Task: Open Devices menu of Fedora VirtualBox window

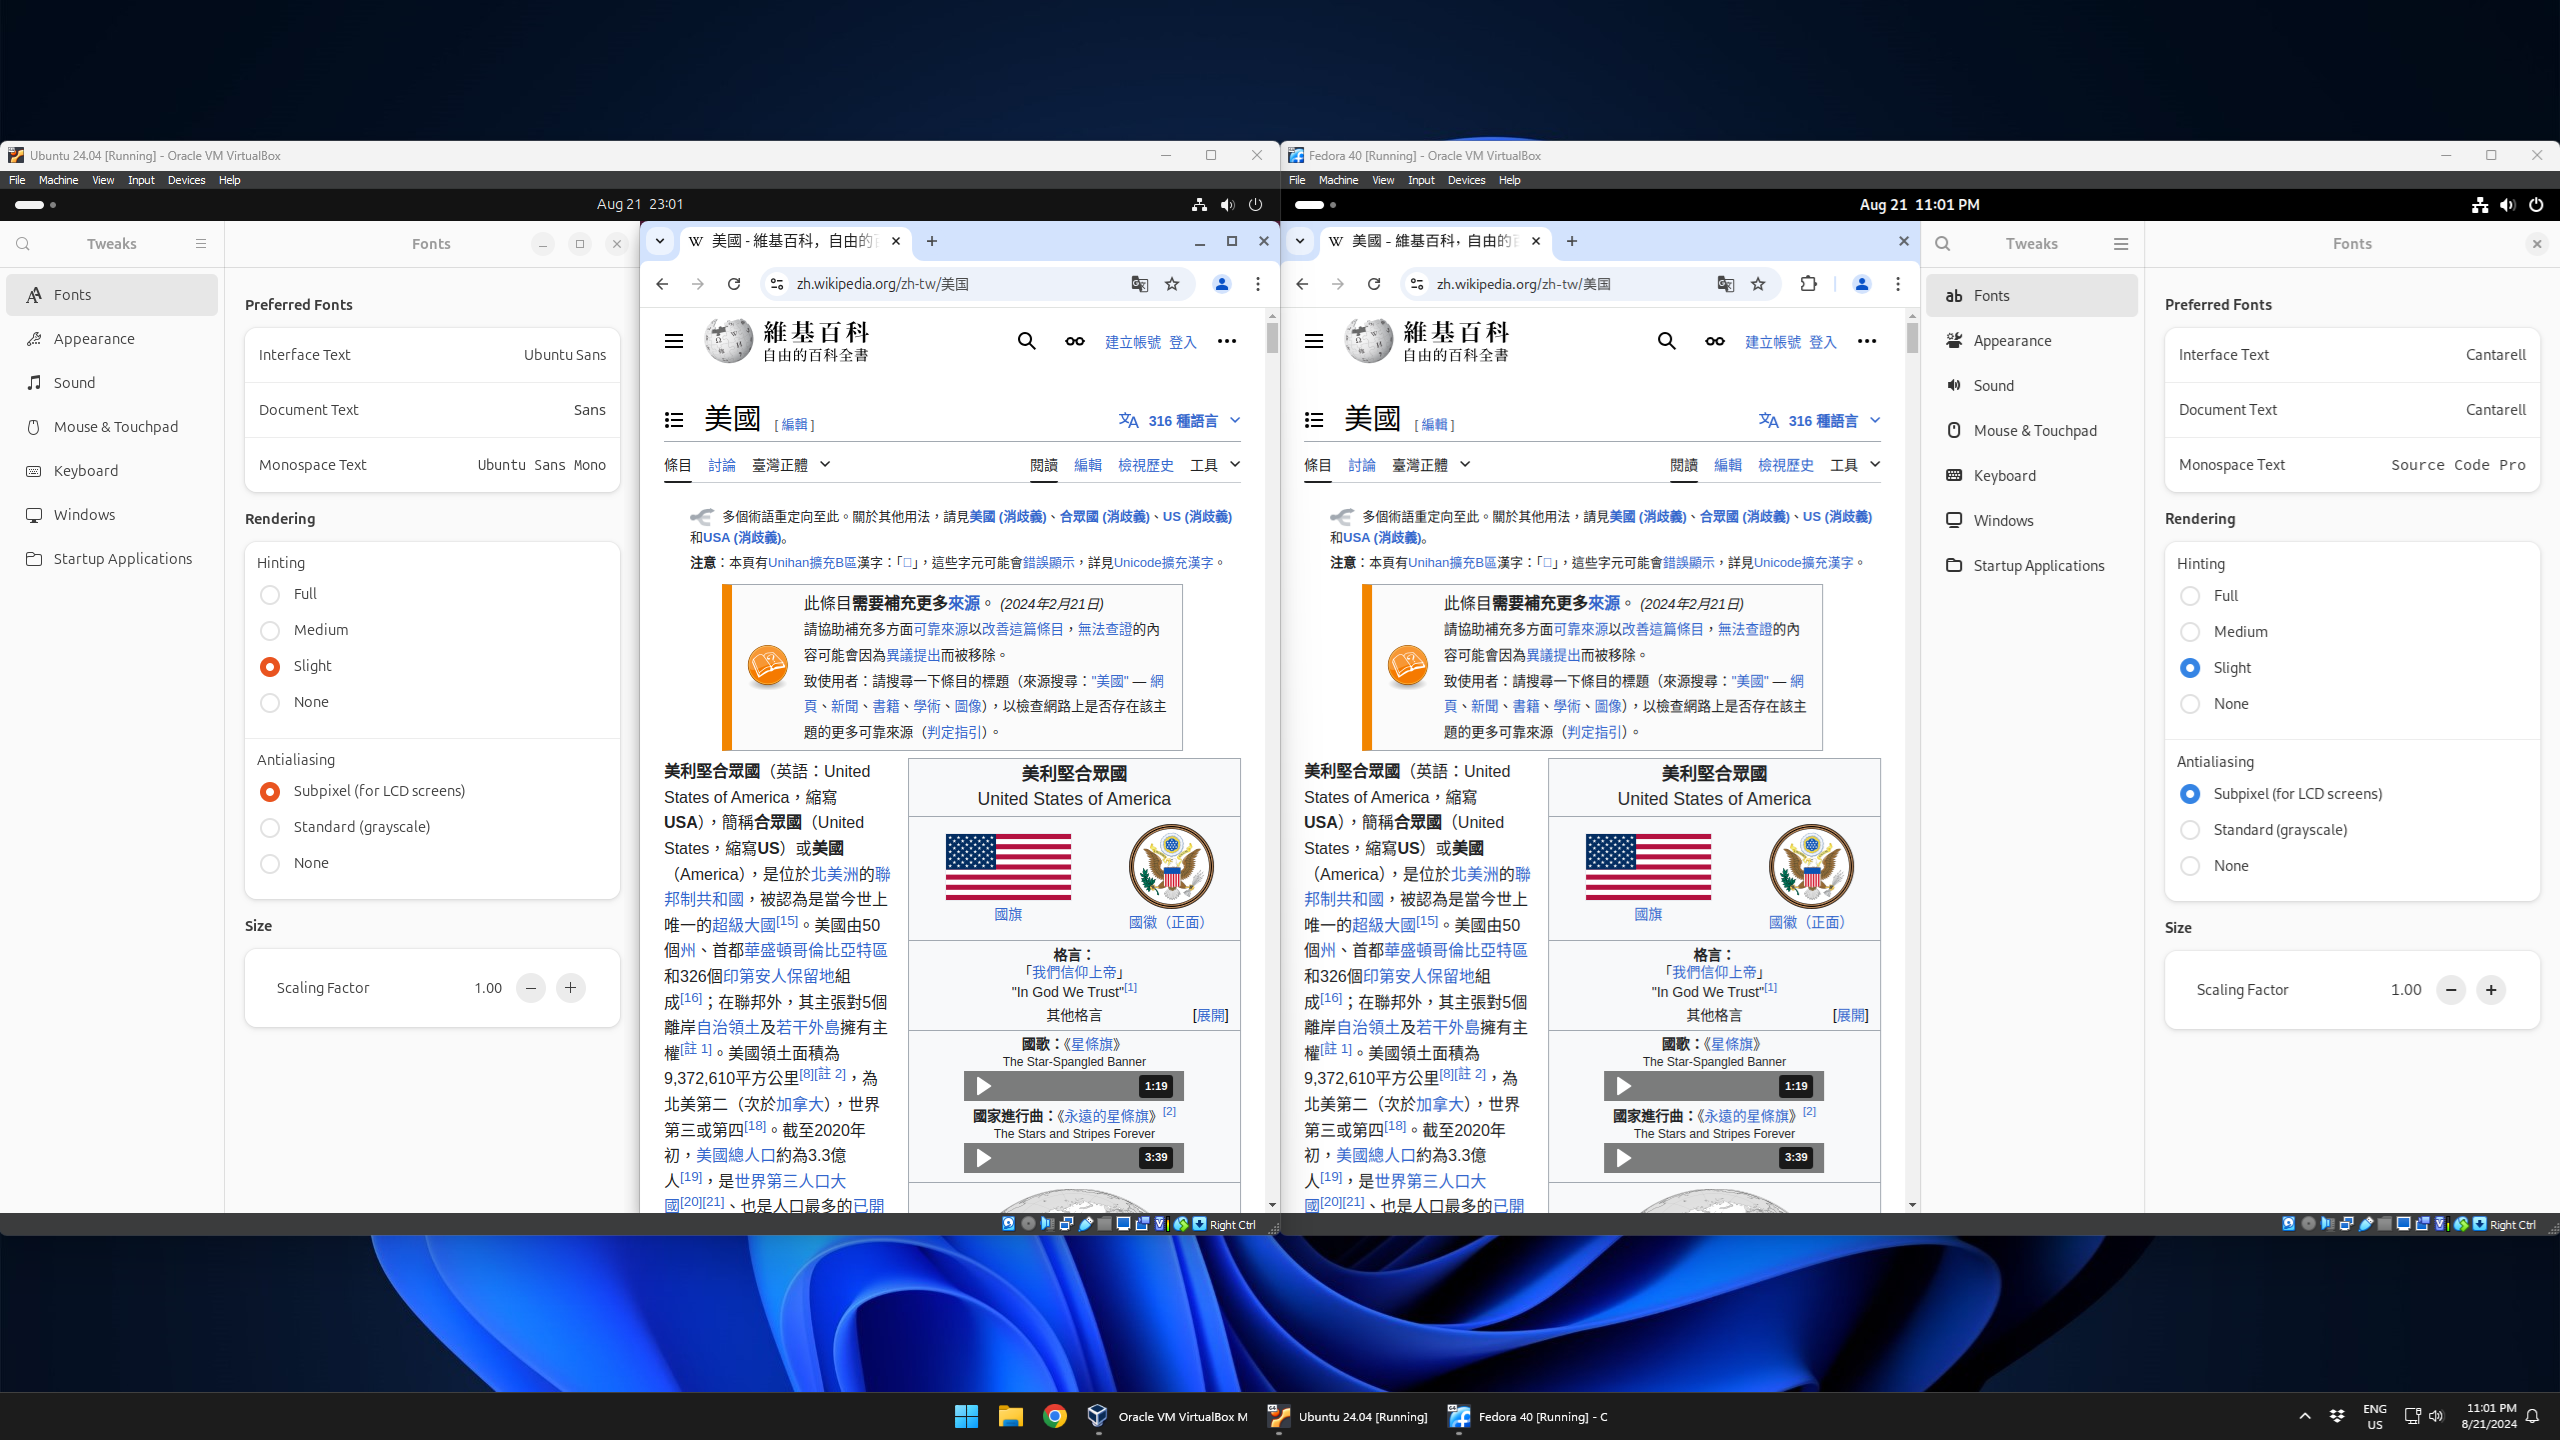Action: 1466,180
